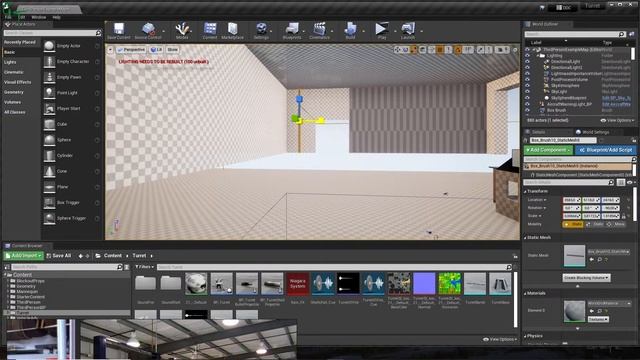Select the Sphere Trigger actor
Image resolution: width=640 pixels, height=360 pixels.
coord(72,218)
